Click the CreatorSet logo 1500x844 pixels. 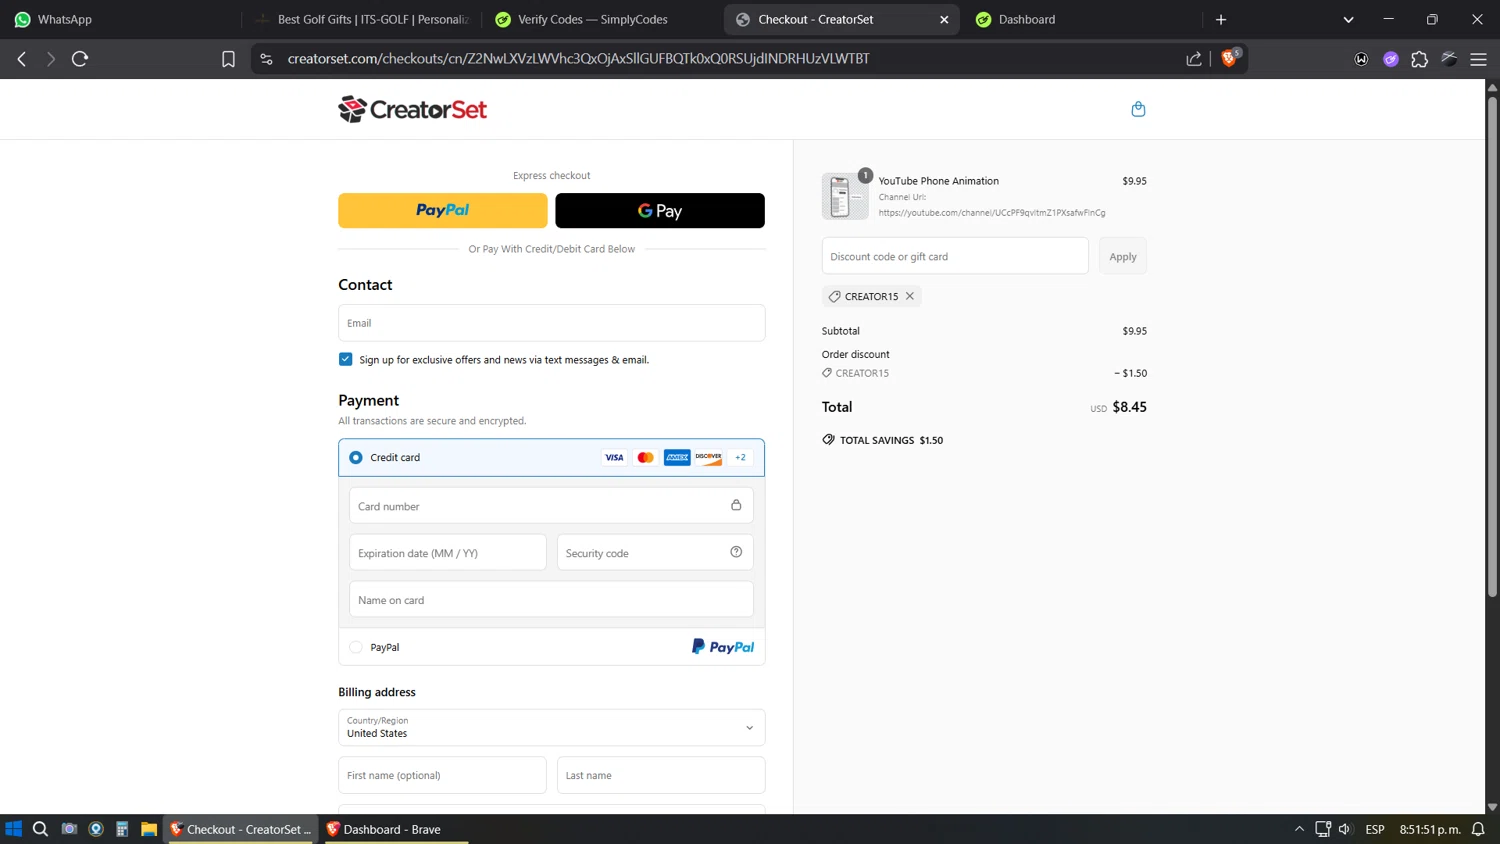coord(412,109)
